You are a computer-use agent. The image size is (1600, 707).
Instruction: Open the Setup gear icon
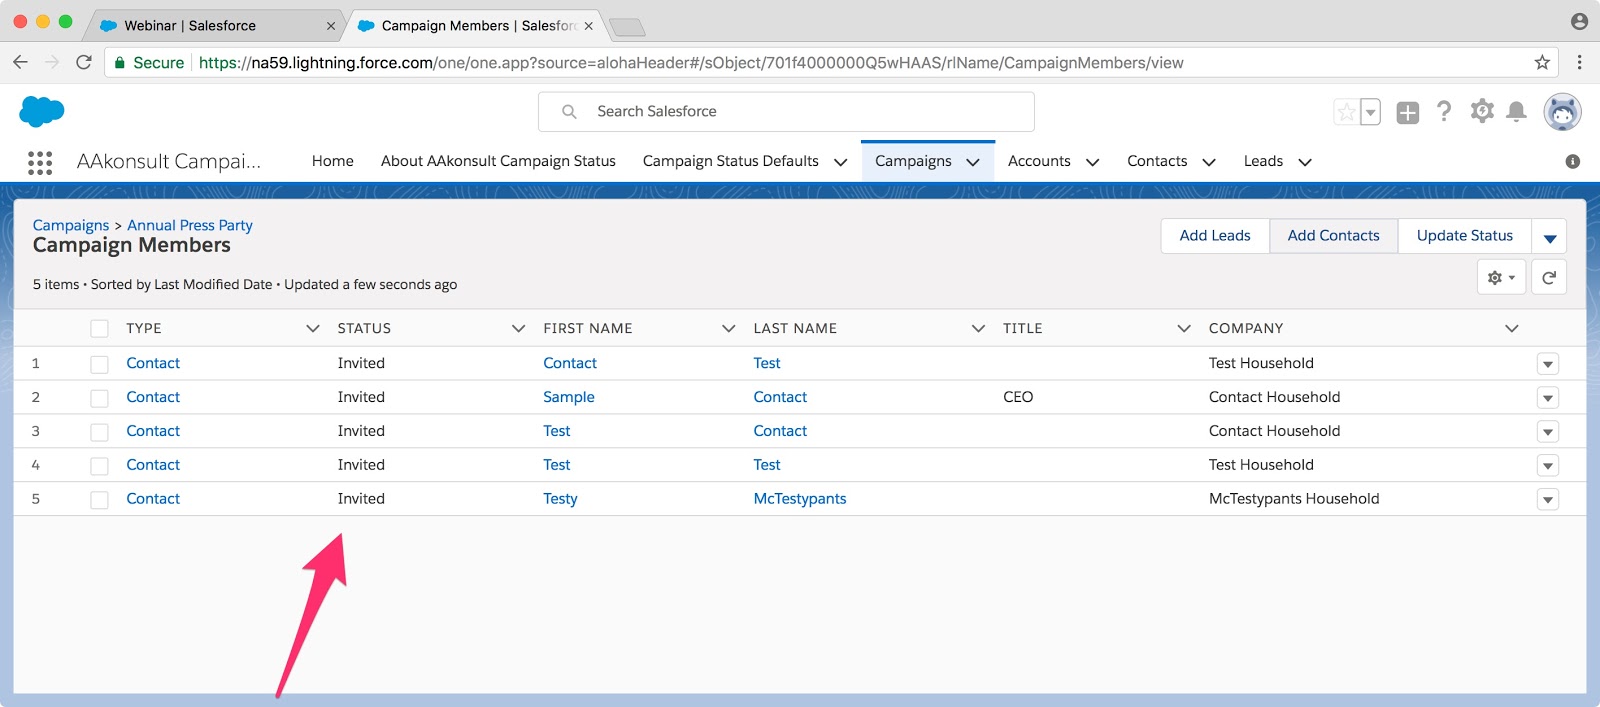point(1482,111)
